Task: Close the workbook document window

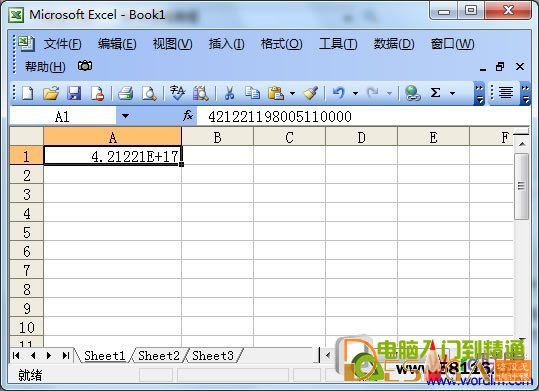Action: pyautogui.click(x=520, y=66)
